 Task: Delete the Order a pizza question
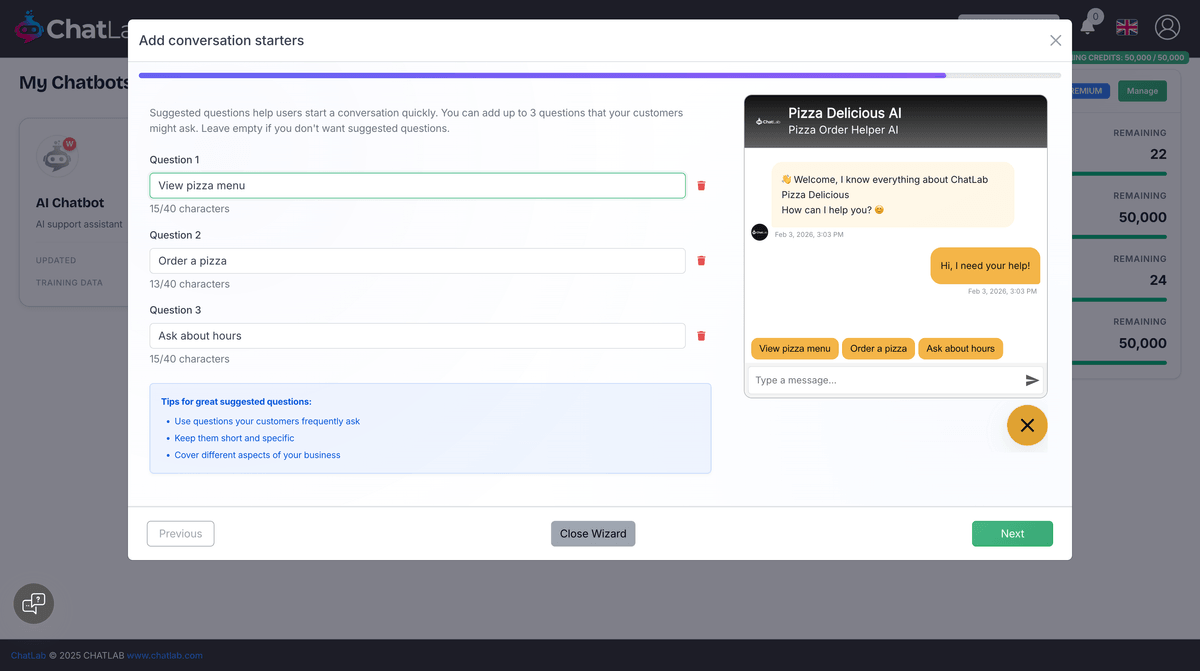(701, 260)
